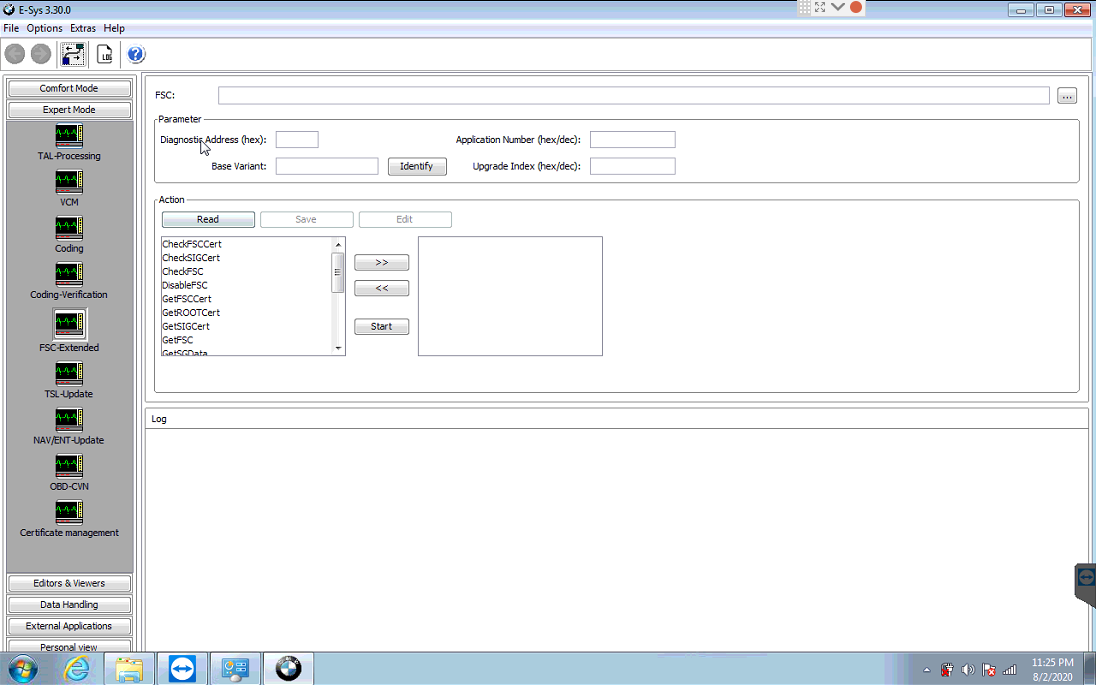Click the Diagnostic Address hex field
Viewport: 1096px width, 685px height.
[297, 139]
